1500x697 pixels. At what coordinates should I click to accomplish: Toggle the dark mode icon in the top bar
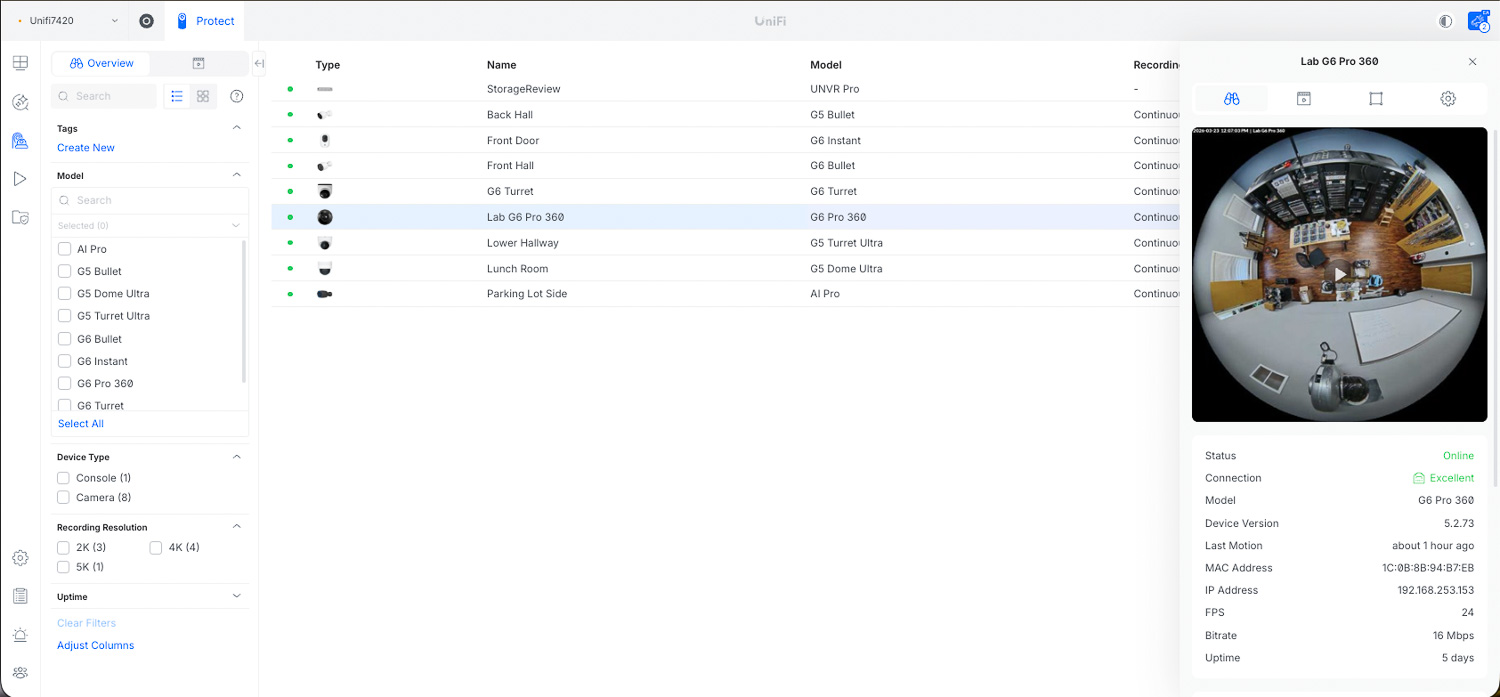[1445, 20]
